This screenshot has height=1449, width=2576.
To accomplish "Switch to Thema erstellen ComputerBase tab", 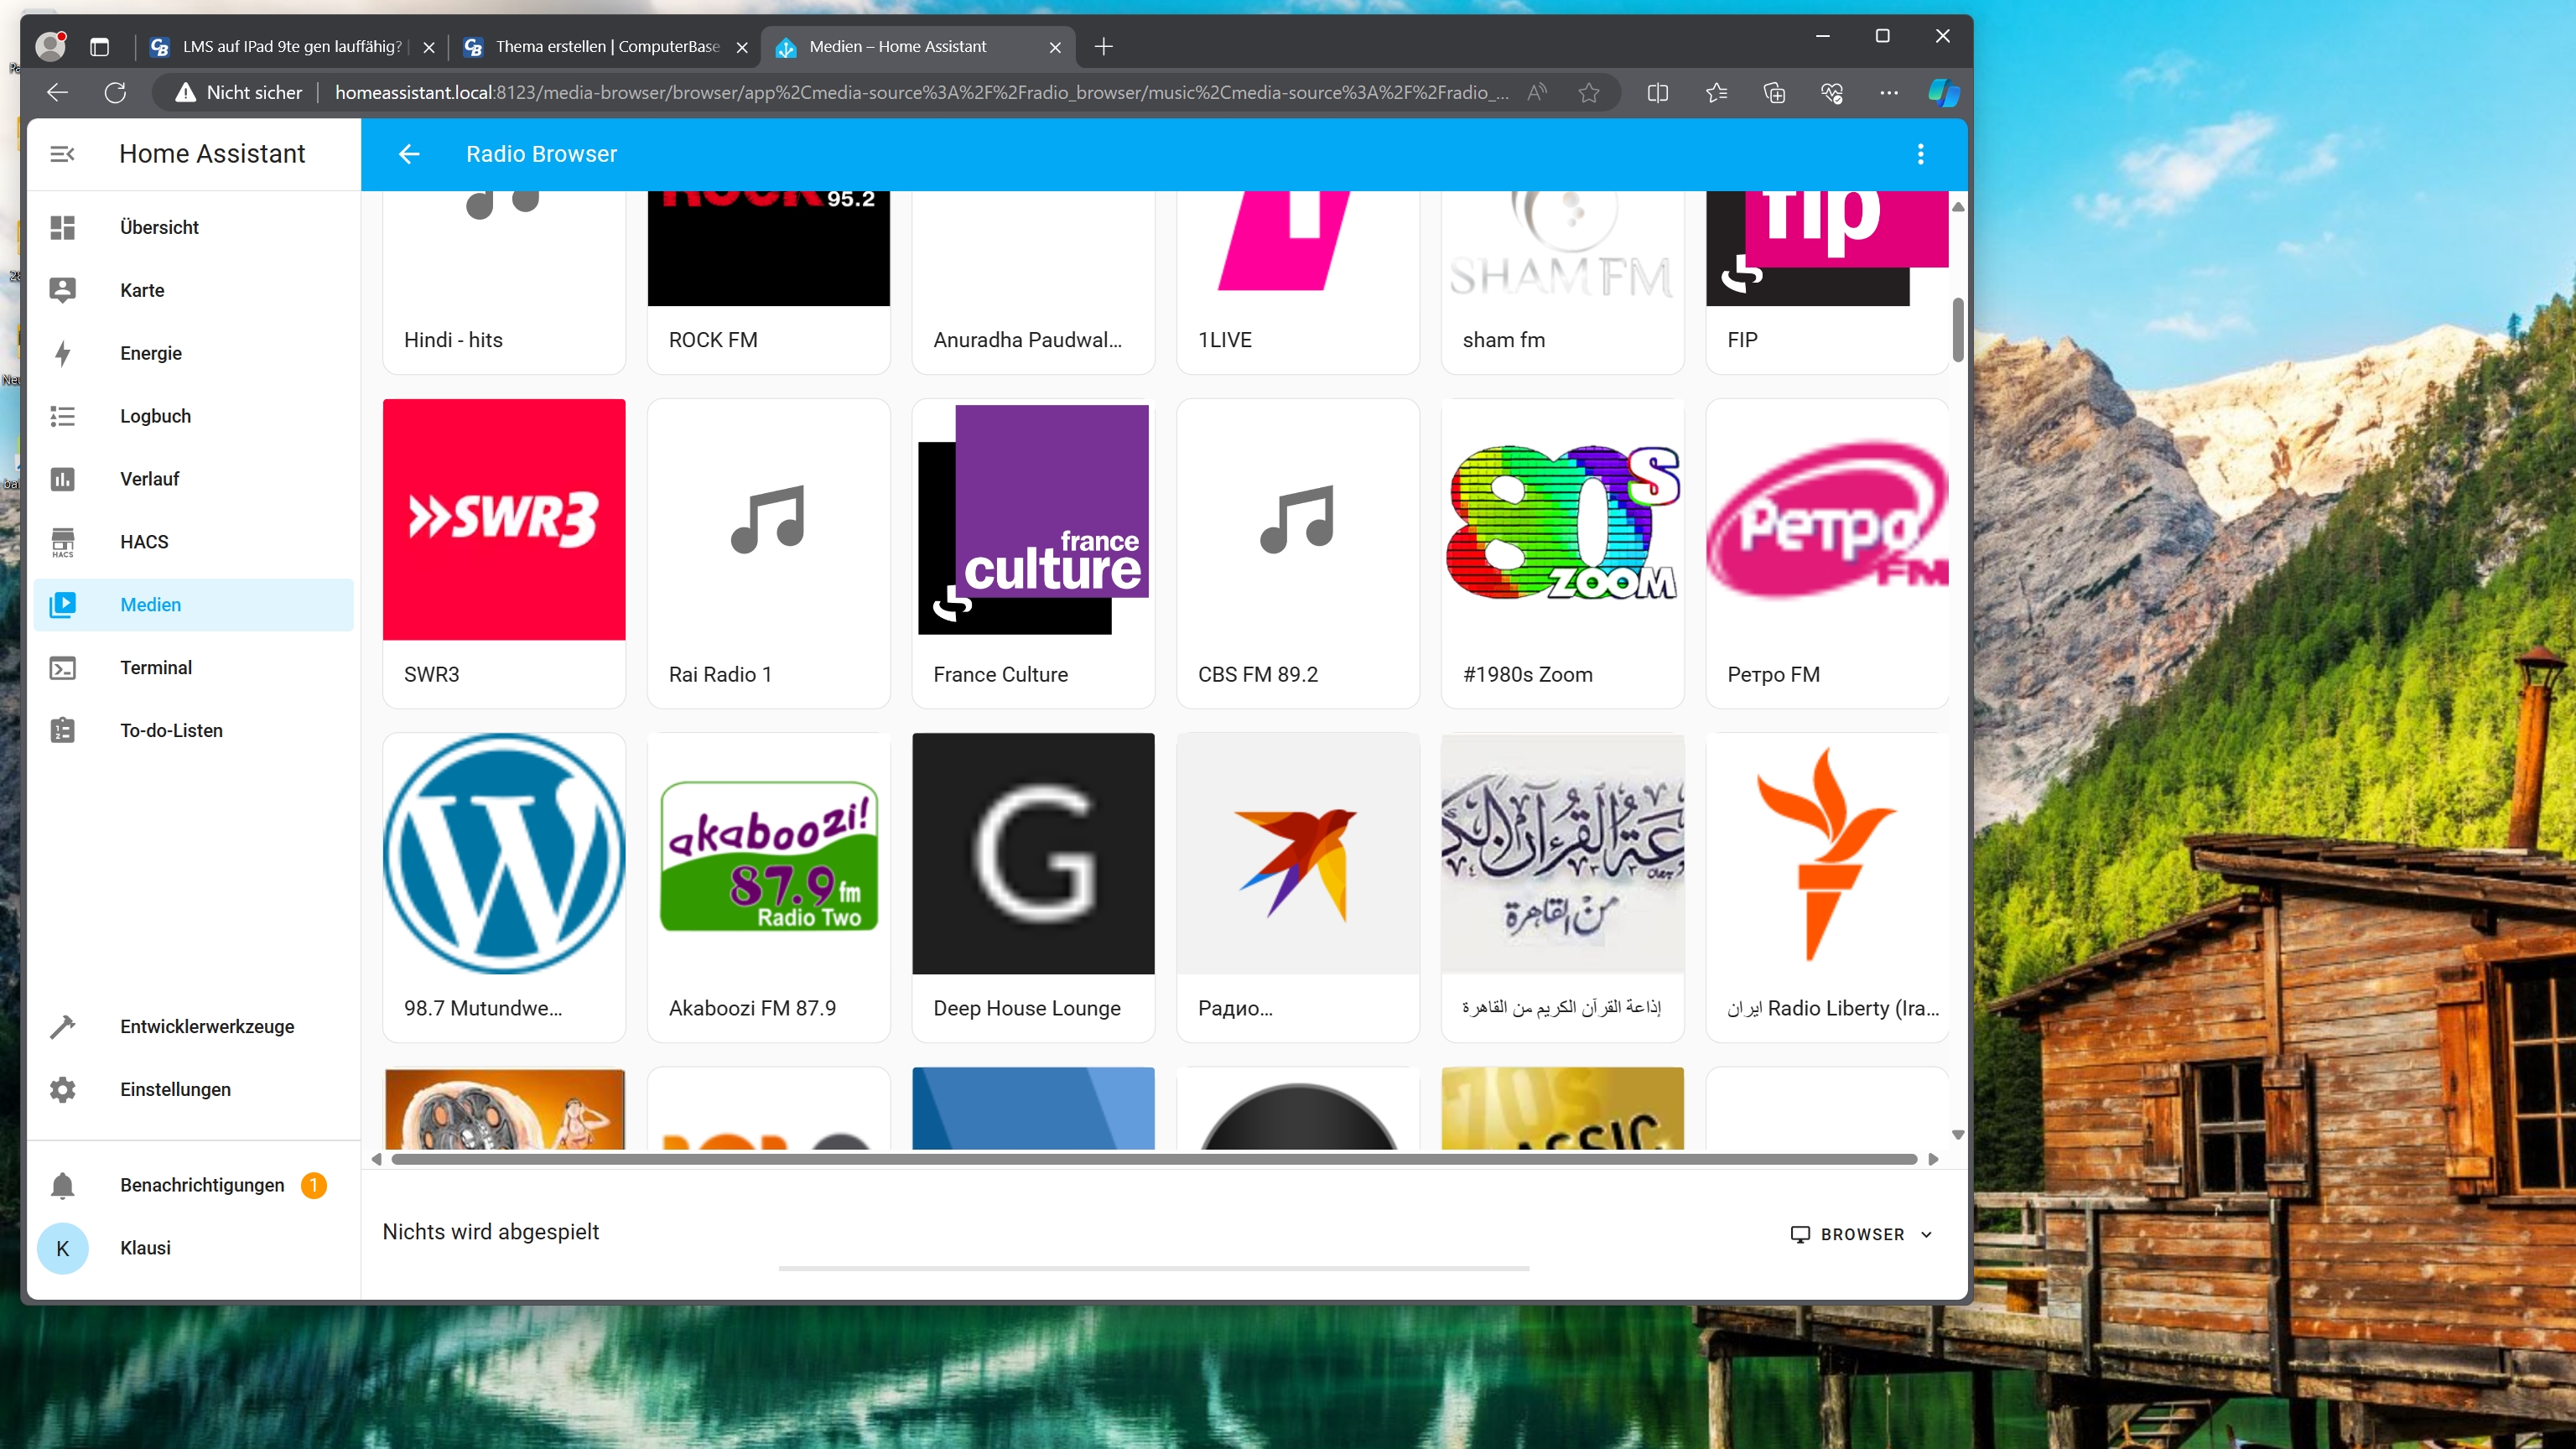I will [606, 47].
